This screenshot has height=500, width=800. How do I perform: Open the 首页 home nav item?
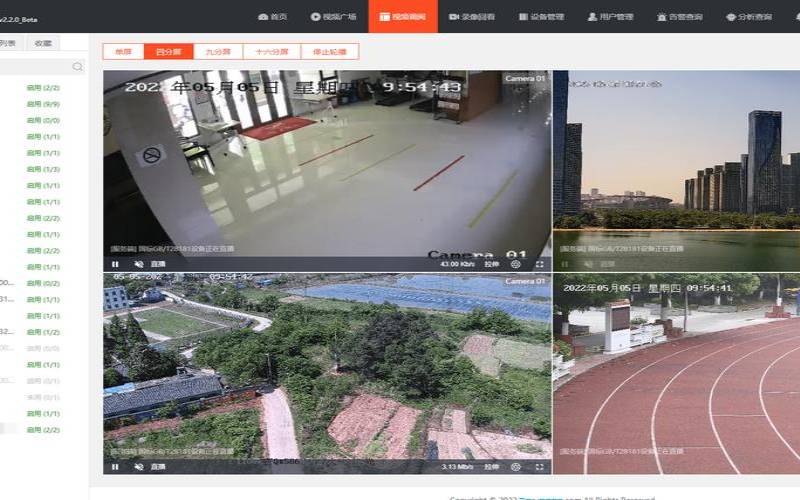coord(272,17)
